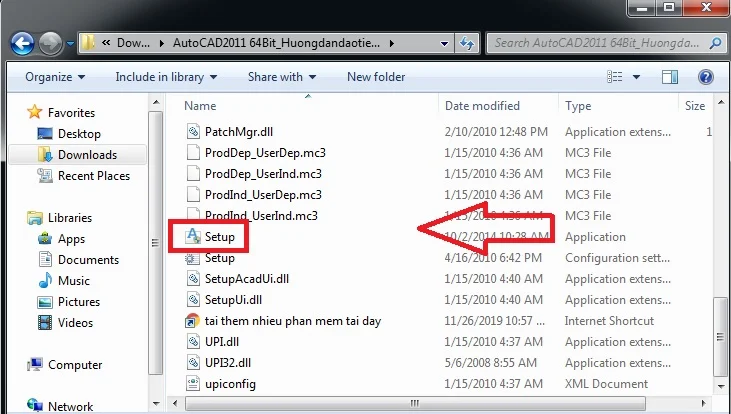Image resolution: width=731 pixels, height=414 pixels.
Task: Select the ProdDep_UserInd.mc3 file
Action: coord(263,174)
